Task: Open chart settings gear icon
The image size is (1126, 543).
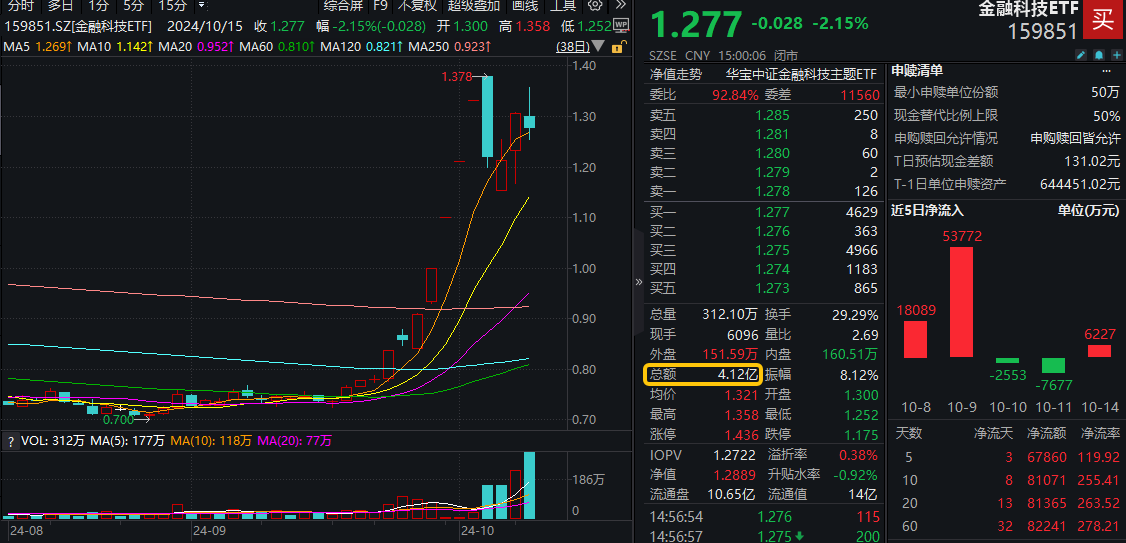Action: 595,6
